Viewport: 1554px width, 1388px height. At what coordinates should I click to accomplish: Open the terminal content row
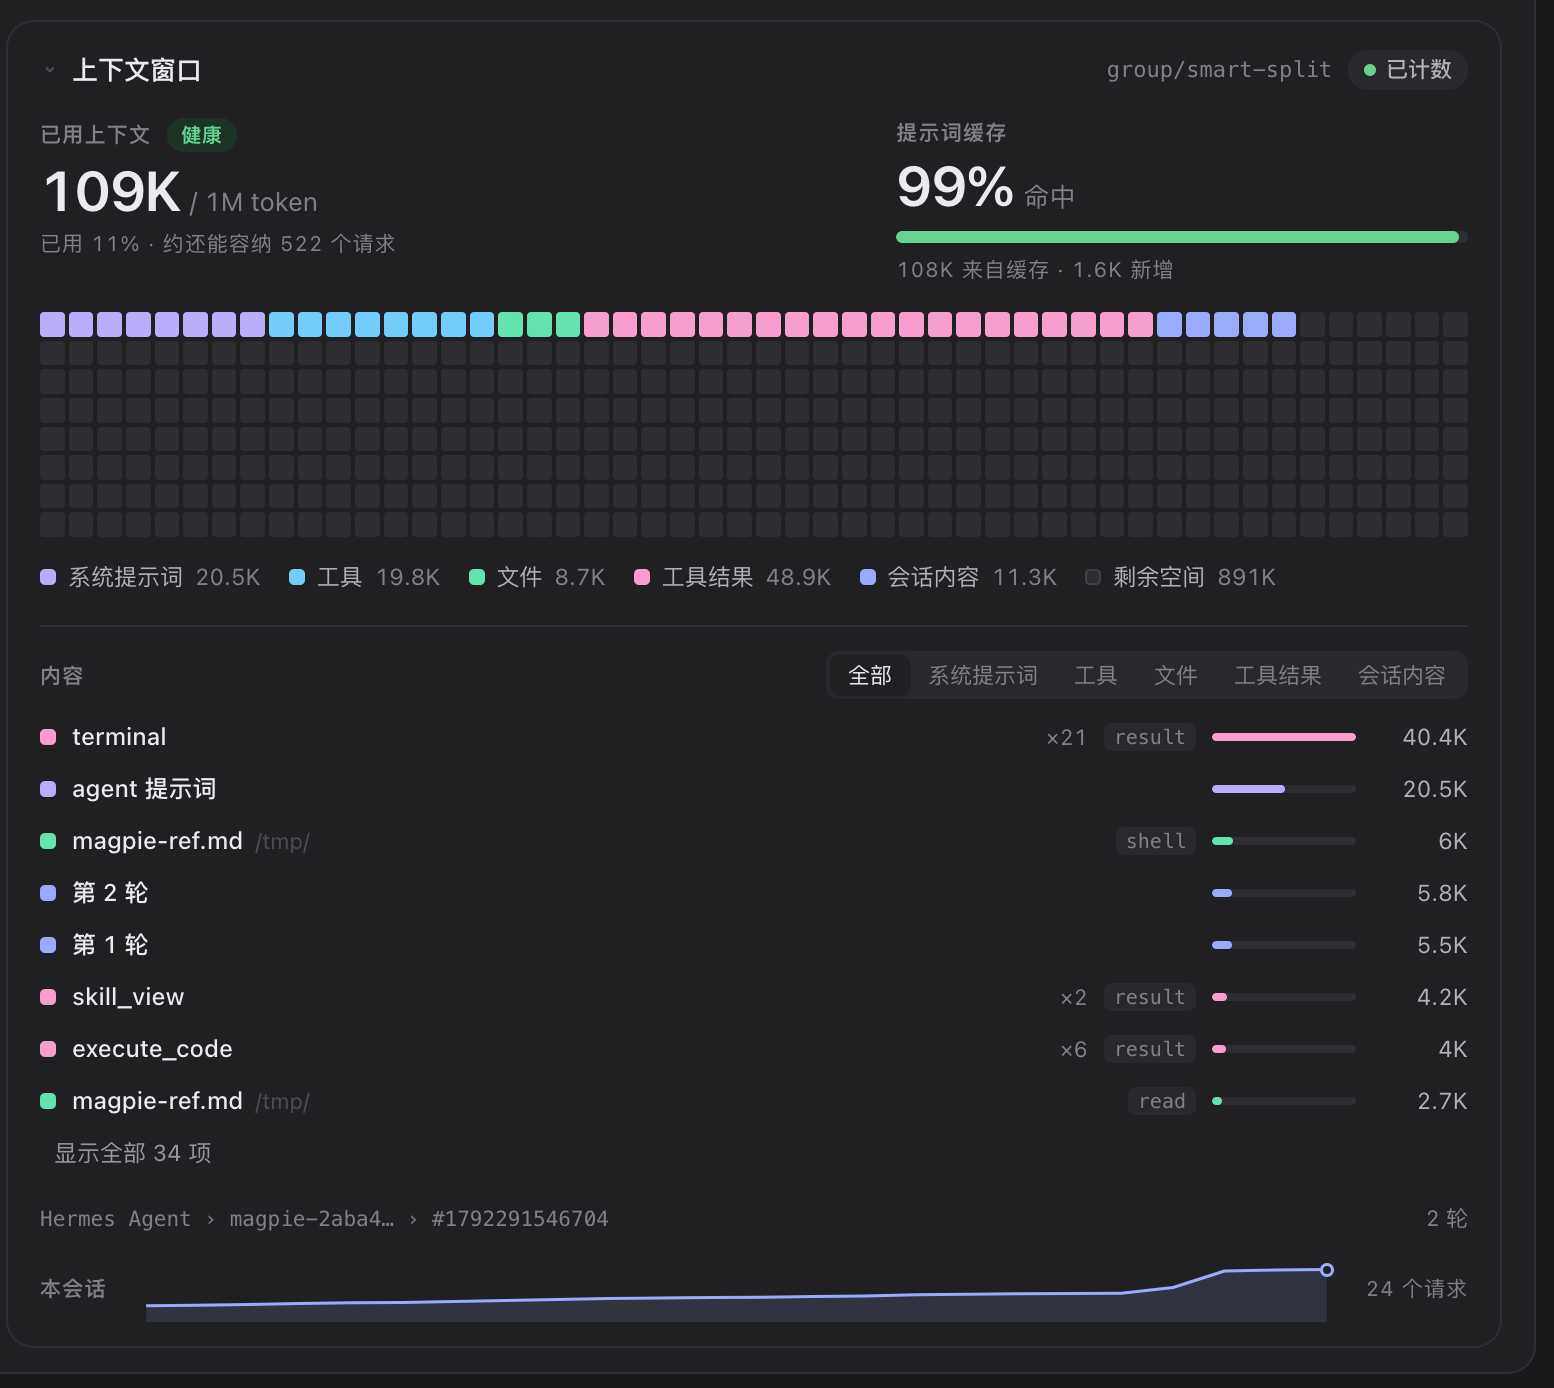pos(754,737)
